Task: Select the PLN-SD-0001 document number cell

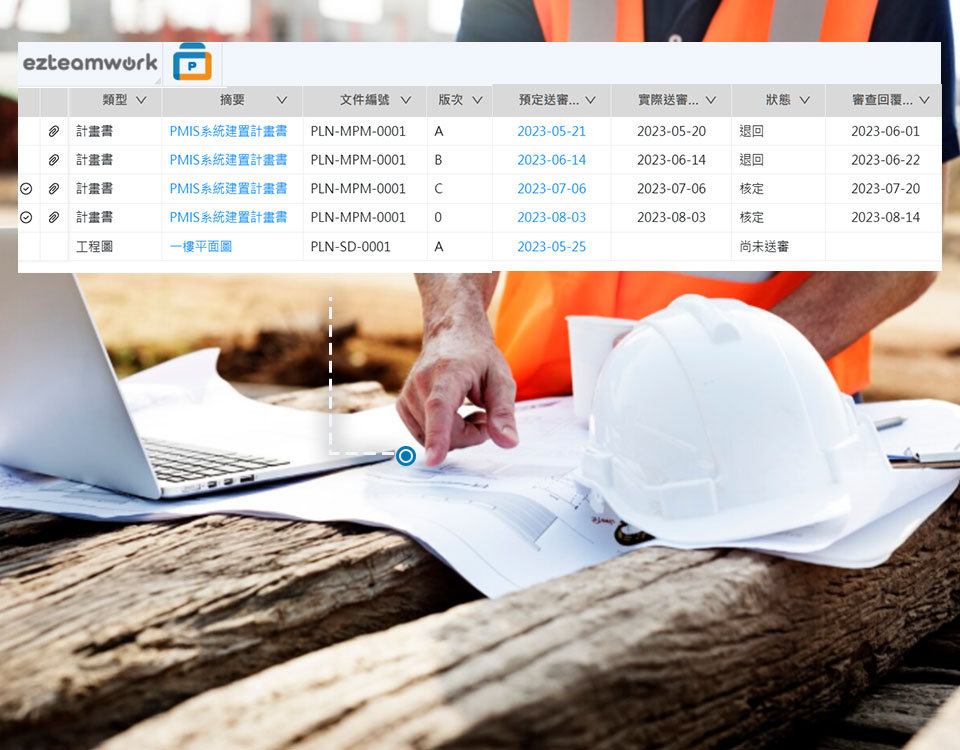Action: [x=350, y=246]
